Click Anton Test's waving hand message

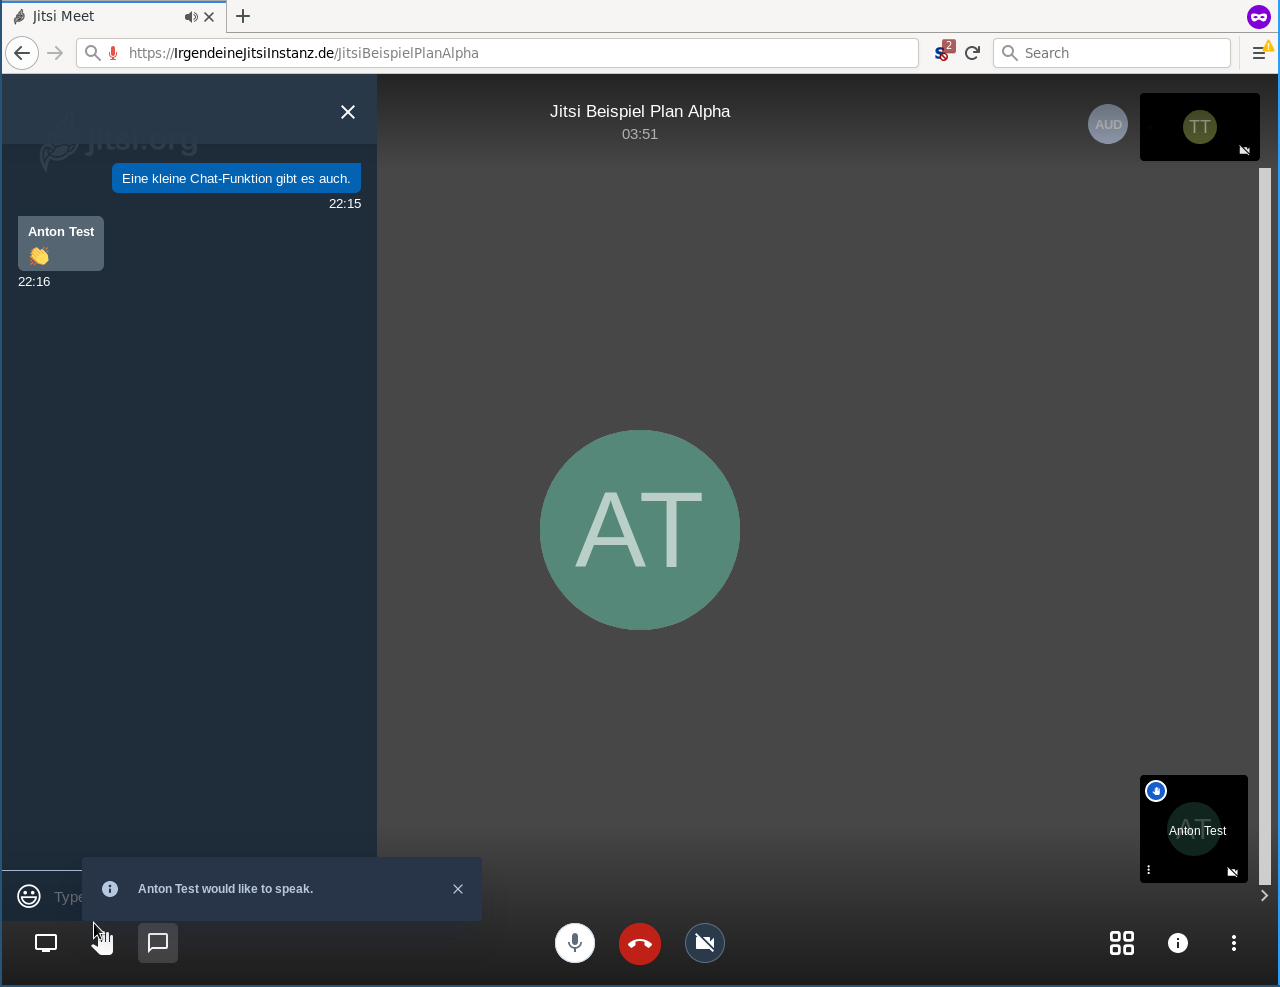pos(61,244)
